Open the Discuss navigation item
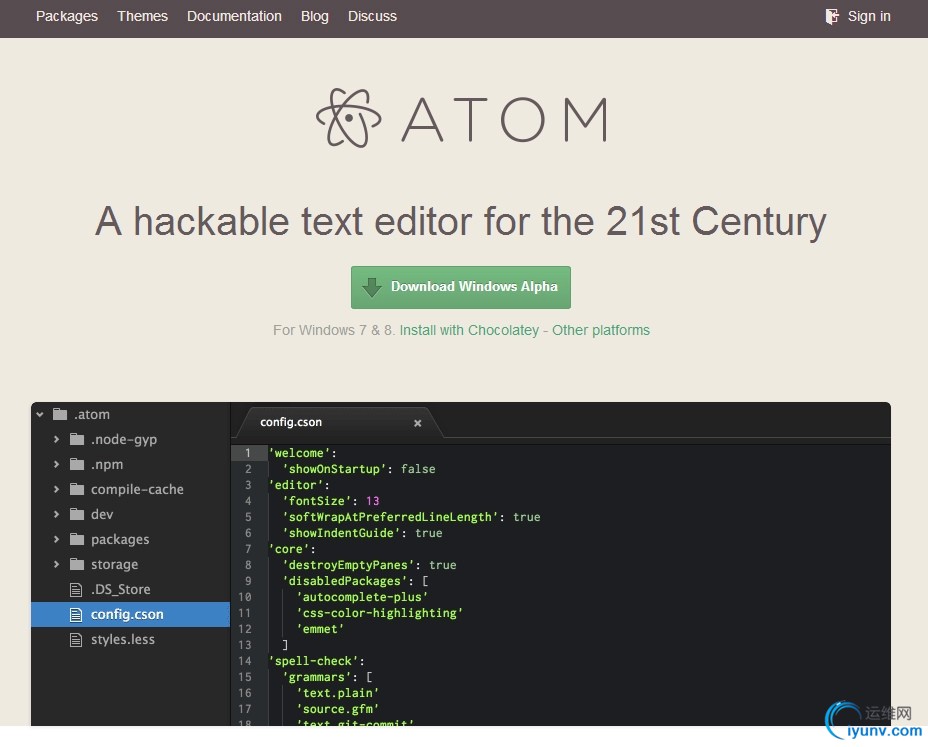928x747 pixels. click(372, 17)
